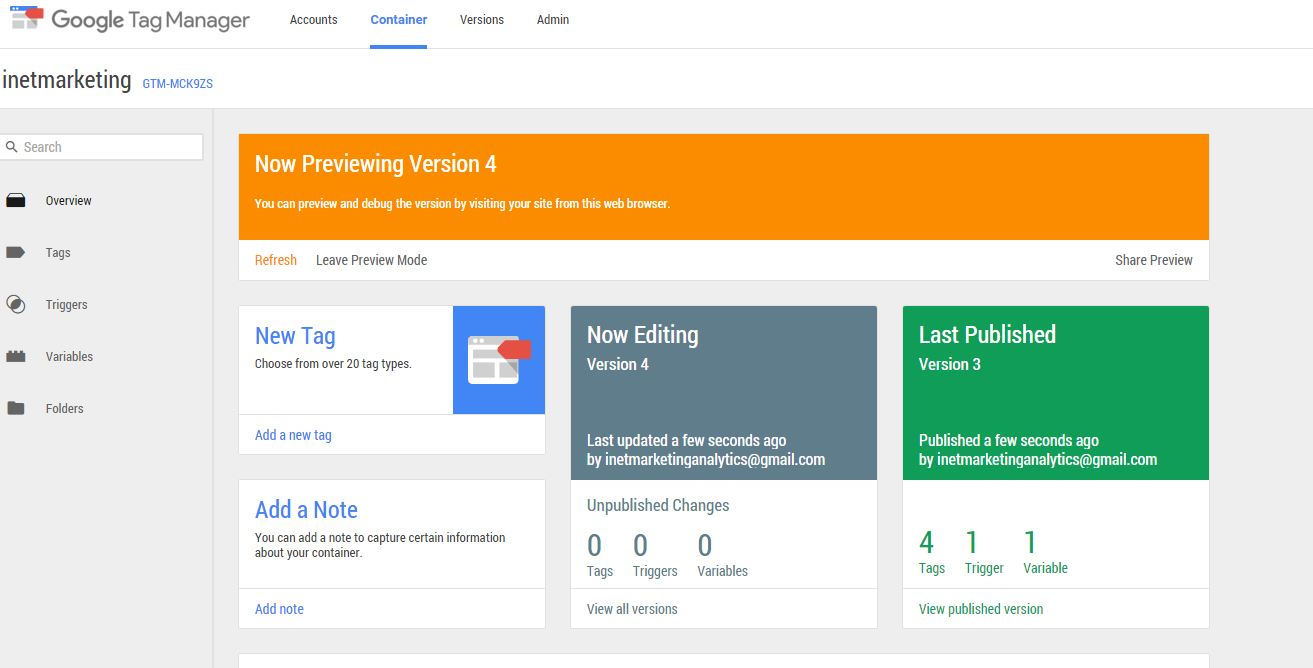The height and width of the screenshot is (668, 1313).
Task: Click the container ID GTM-MCK9ZS
Action: pos(178,84)
